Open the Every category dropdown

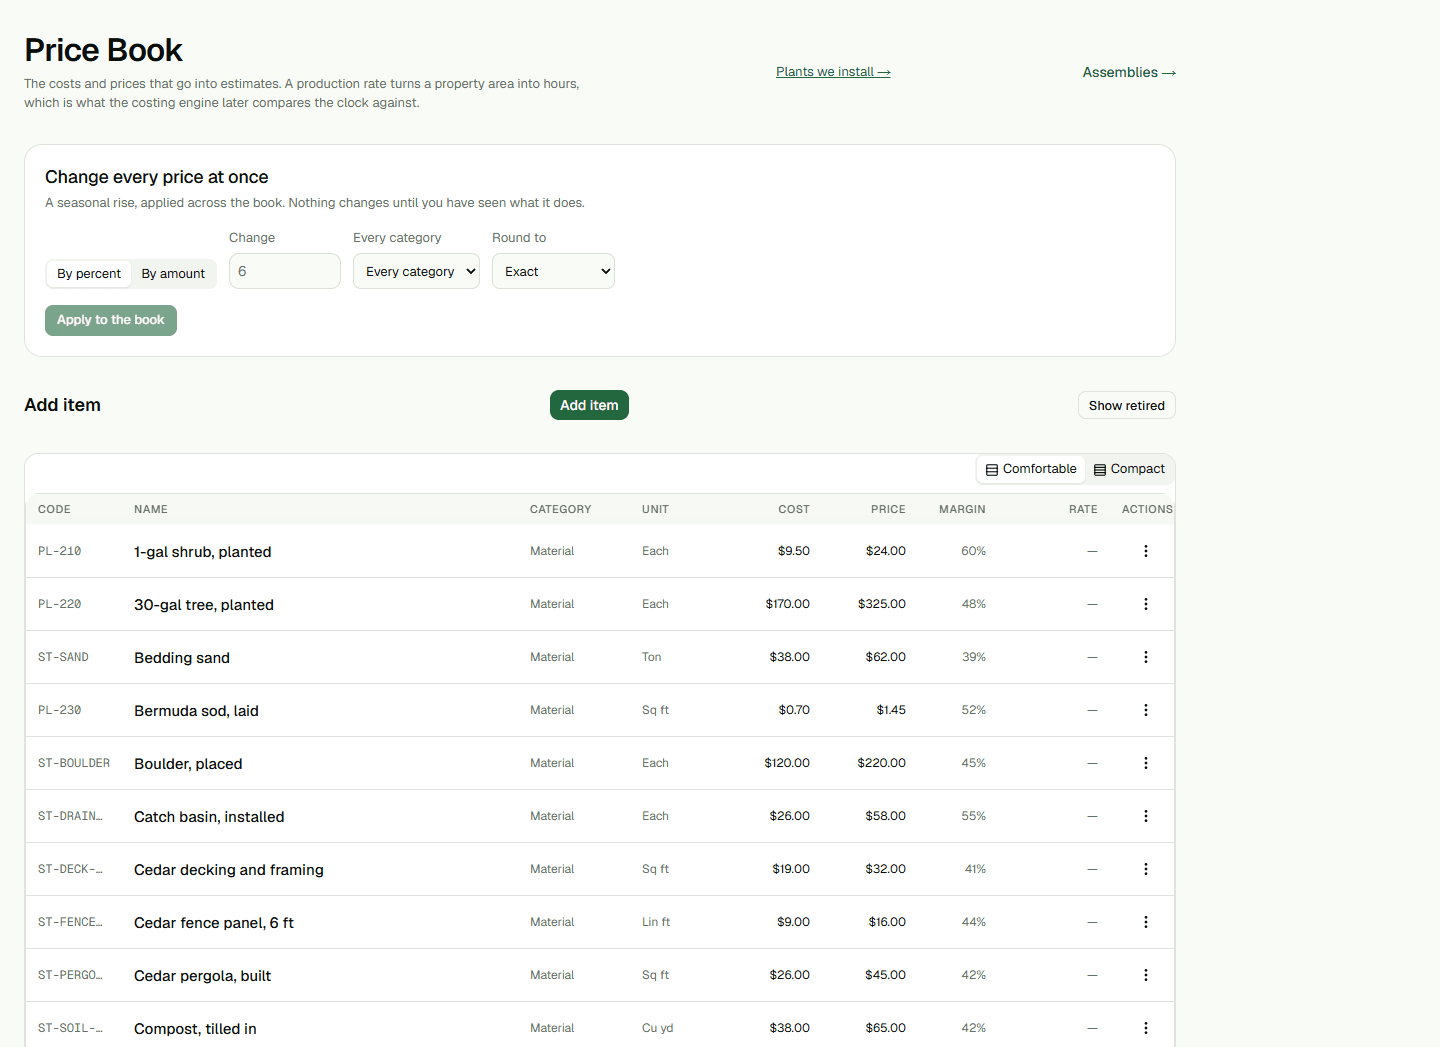[416, 271]
